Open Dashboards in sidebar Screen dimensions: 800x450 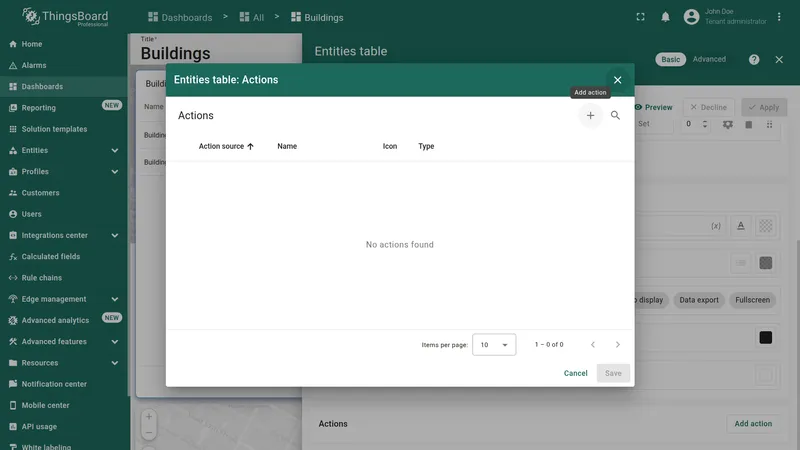pyautogui.click(x=63, y=87)
